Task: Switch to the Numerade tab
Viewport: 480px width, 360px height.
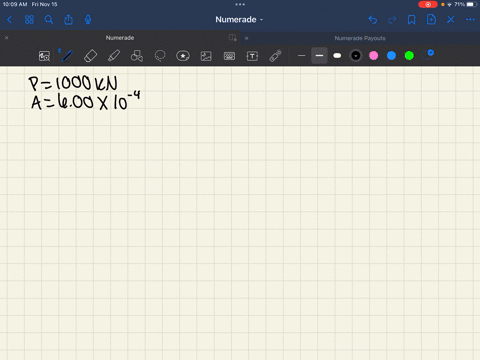Action: (x=120, y=38)
